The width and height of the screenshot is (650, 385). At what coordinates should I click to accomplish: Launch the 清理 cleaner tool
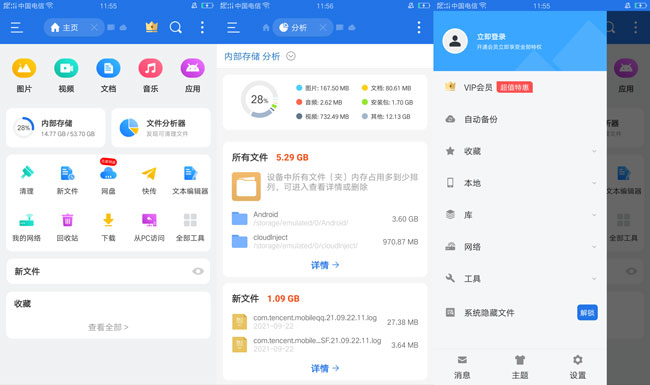(x=27, y=180)
